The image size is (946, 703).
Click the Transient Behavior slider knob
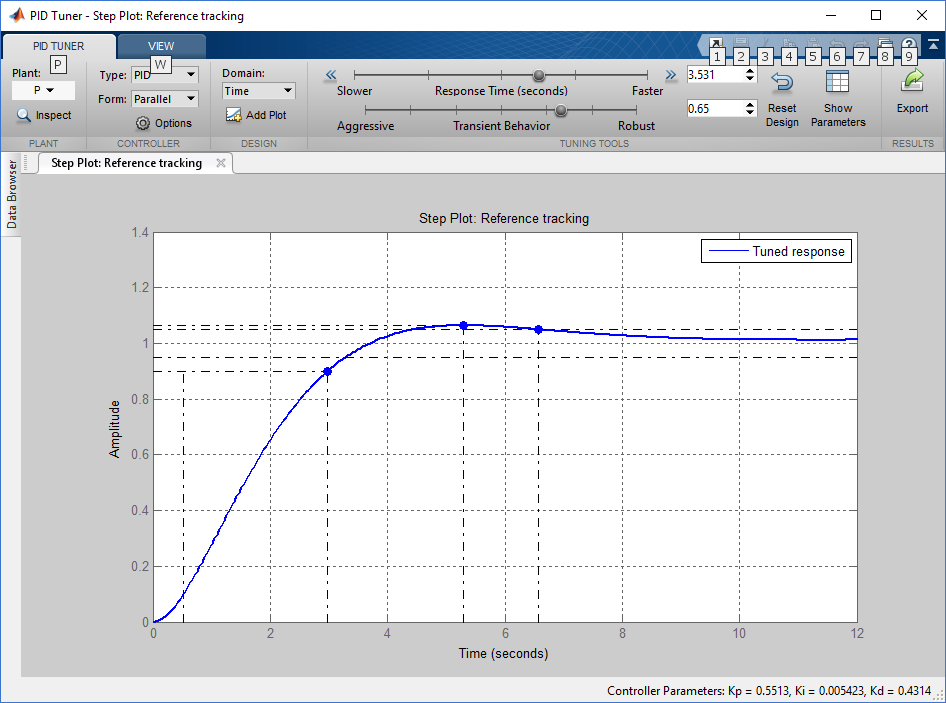(560, 110)
